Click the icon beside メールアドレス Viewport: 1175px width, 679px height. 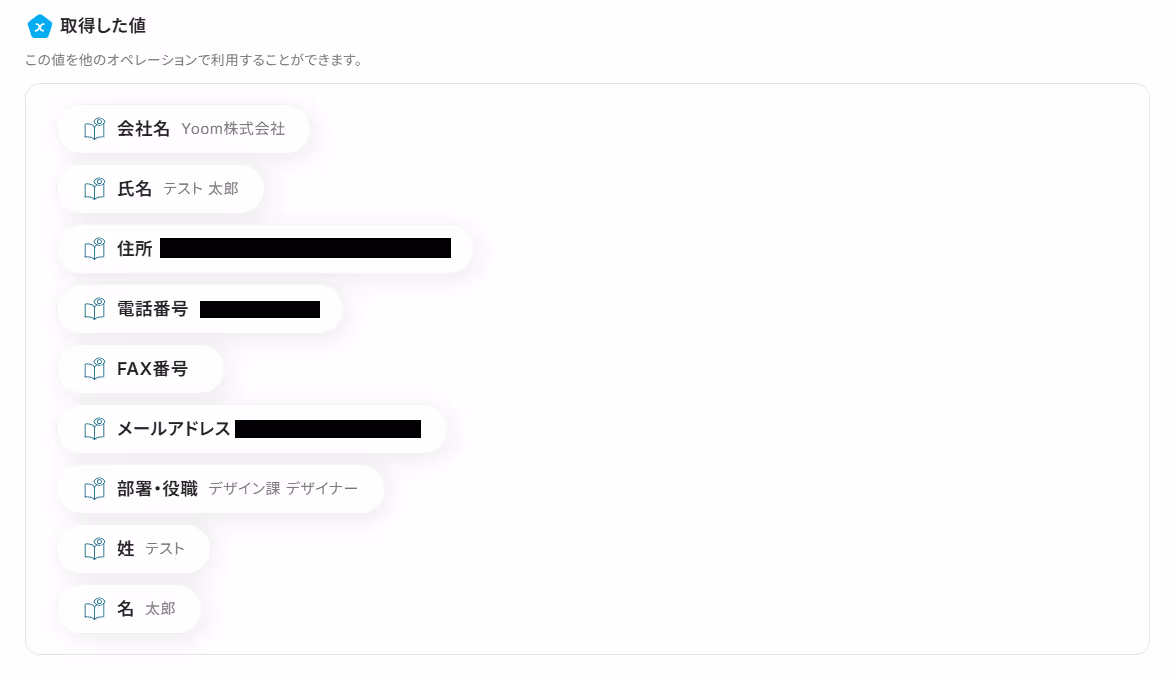(x=94, y=429)
